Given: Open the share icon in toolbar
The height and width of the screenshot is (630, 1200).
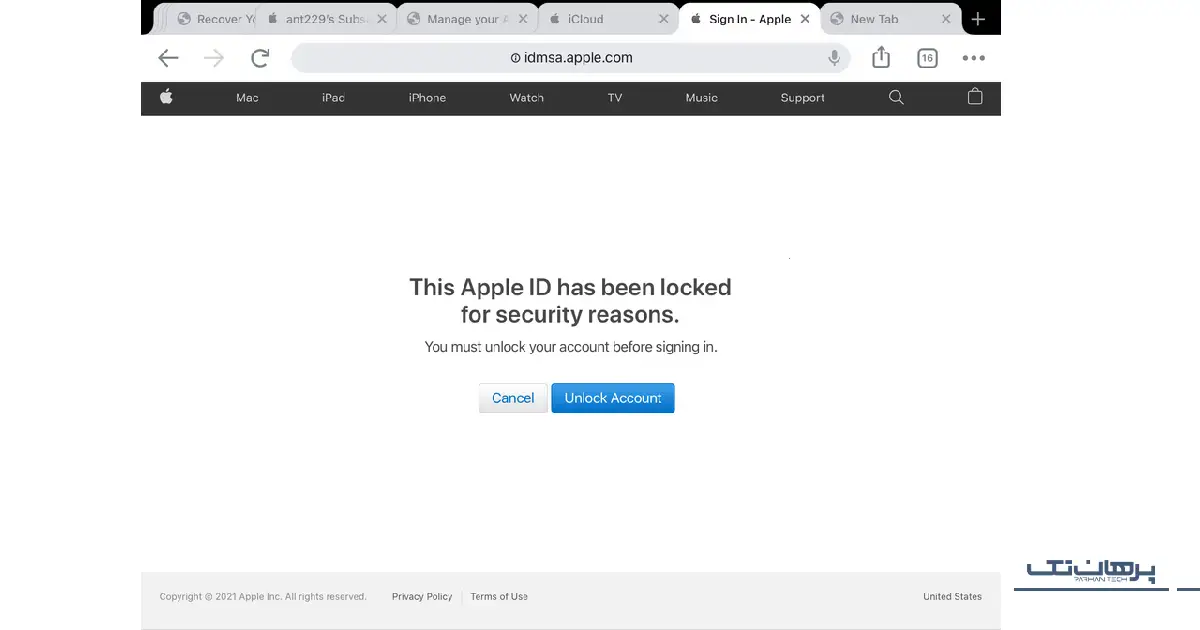Looking at the screenshot, I should click(881, 58).
